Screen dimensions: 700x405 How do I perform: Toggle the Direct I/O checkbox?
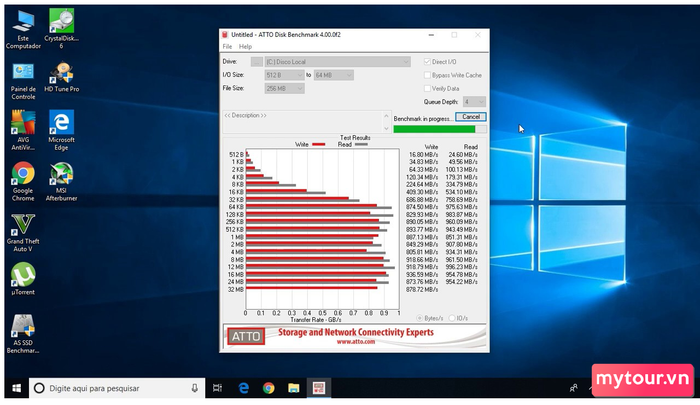coord(427,62)
